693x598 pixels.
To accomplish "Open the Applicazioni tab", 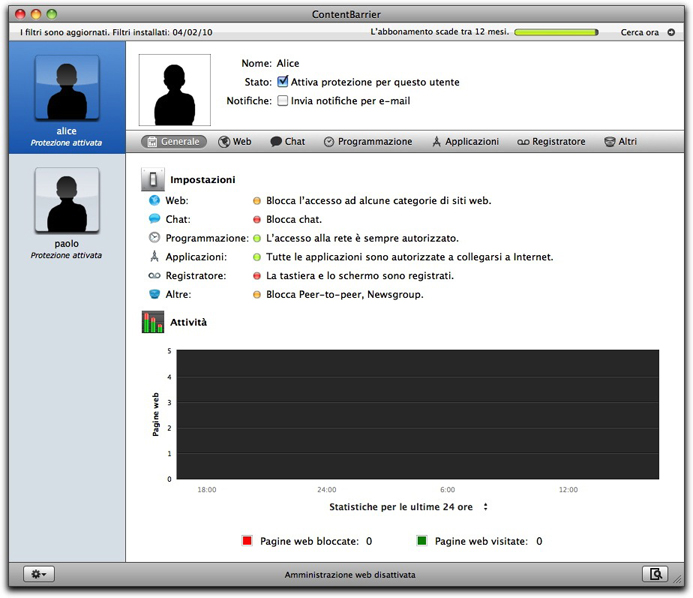I will click(465, 141).
